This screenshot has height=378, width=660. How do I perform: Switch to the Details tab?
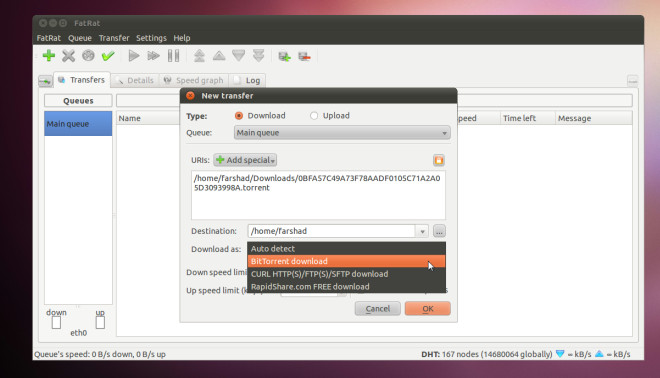136,80
